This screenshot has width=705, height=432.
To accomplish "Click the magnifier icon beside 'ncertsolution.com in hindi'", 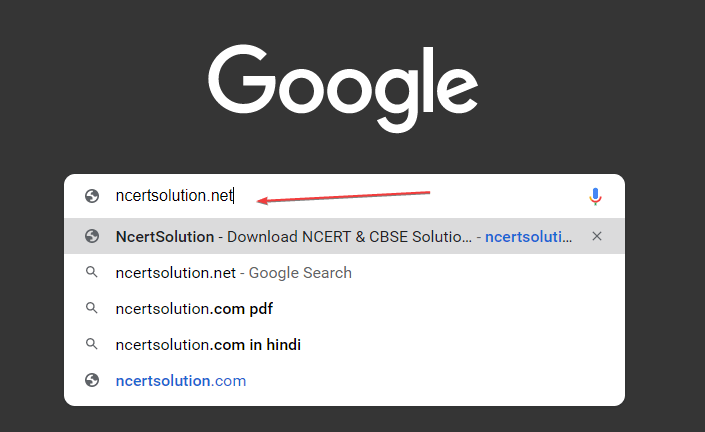I will (92, 344).
